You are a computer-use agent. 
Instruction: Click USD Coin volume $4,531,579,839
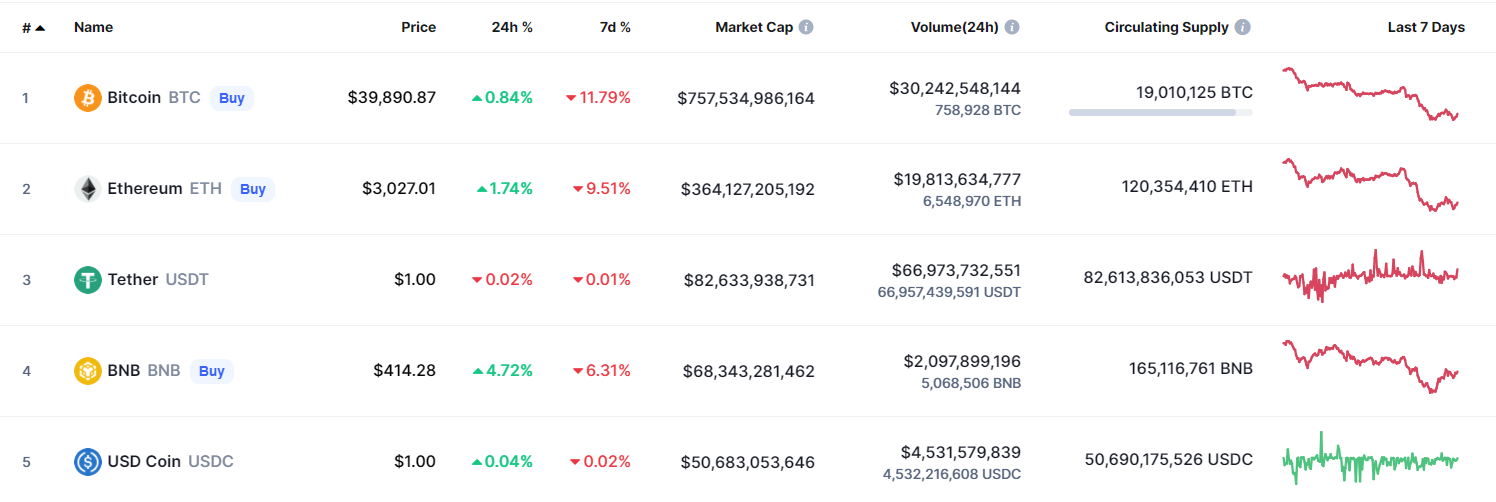960,452
